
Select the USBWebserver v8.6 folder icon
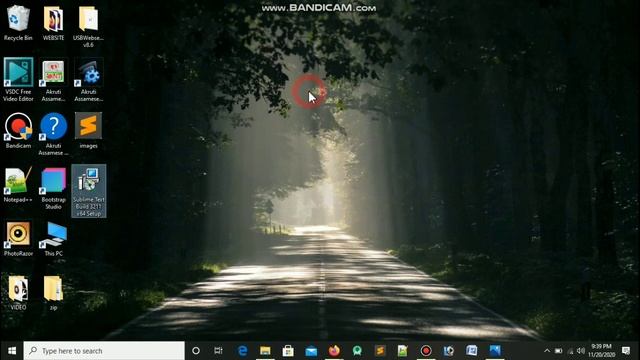89,27
